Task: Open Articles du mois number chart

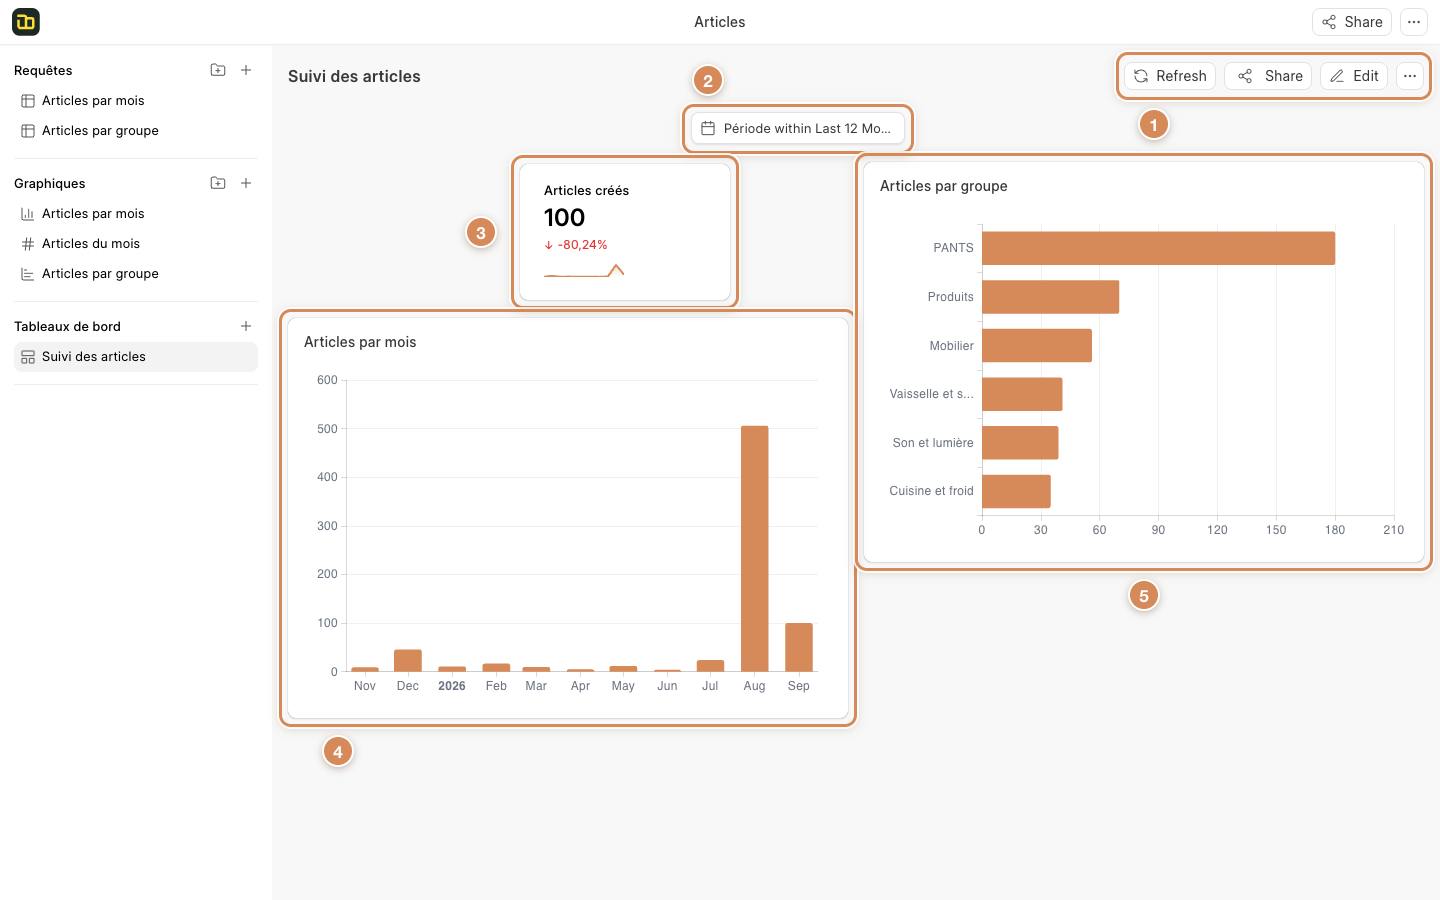Action: [x=136, y=244]
